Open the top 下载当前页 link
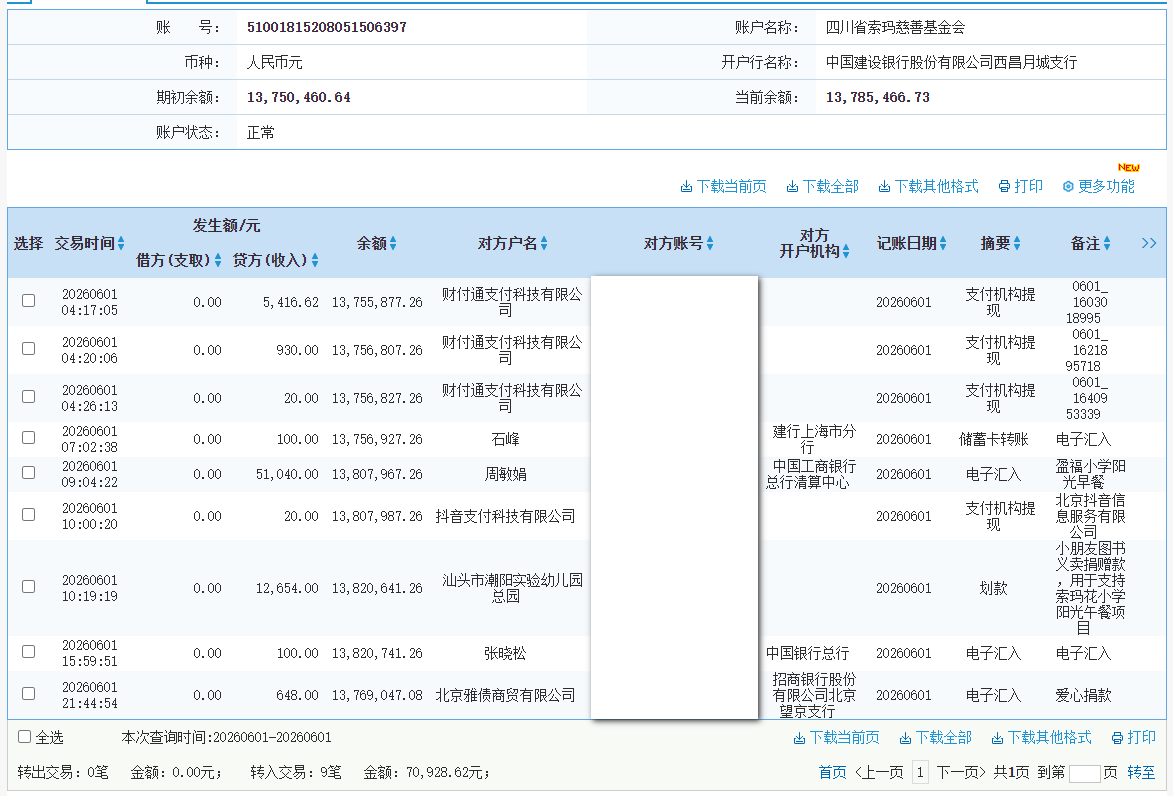This screenshot has height=796, width=1173. tap(731, 187)
